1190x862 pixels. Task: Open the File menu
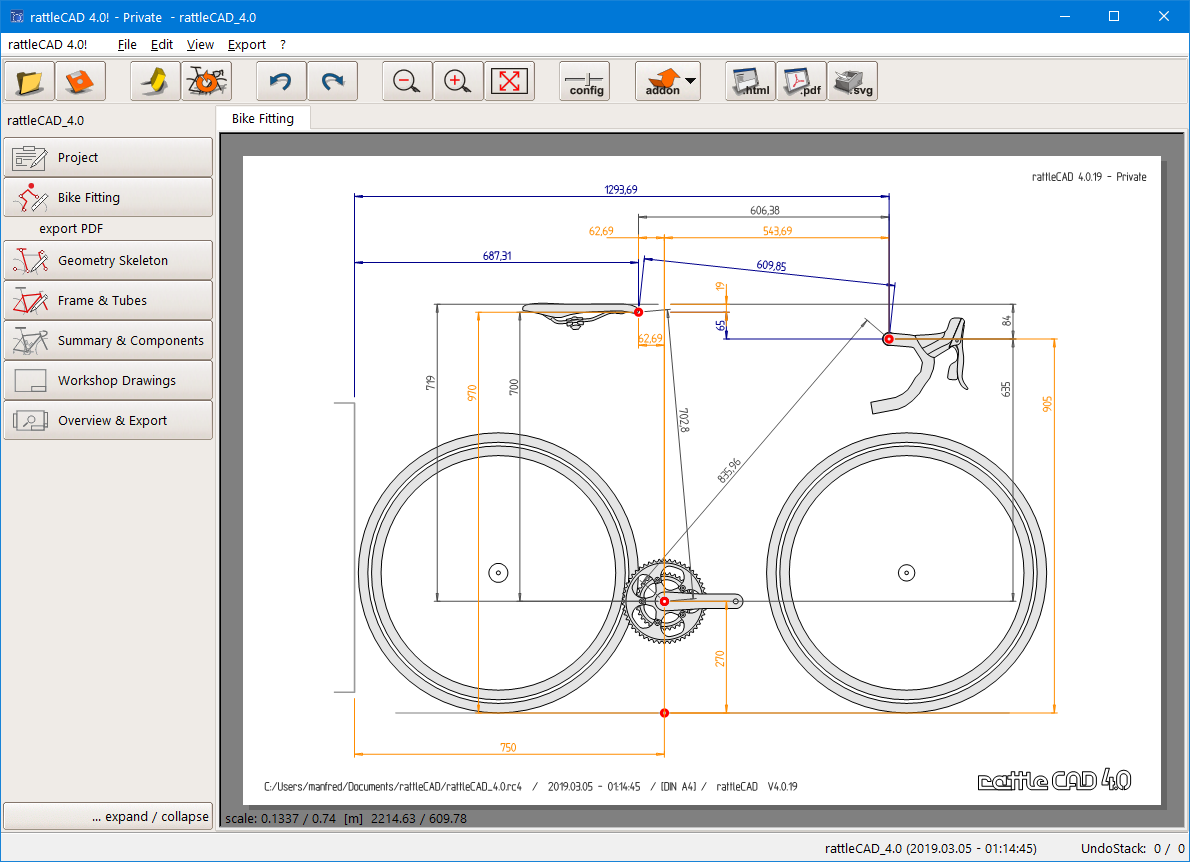click(x=127, y=45)
